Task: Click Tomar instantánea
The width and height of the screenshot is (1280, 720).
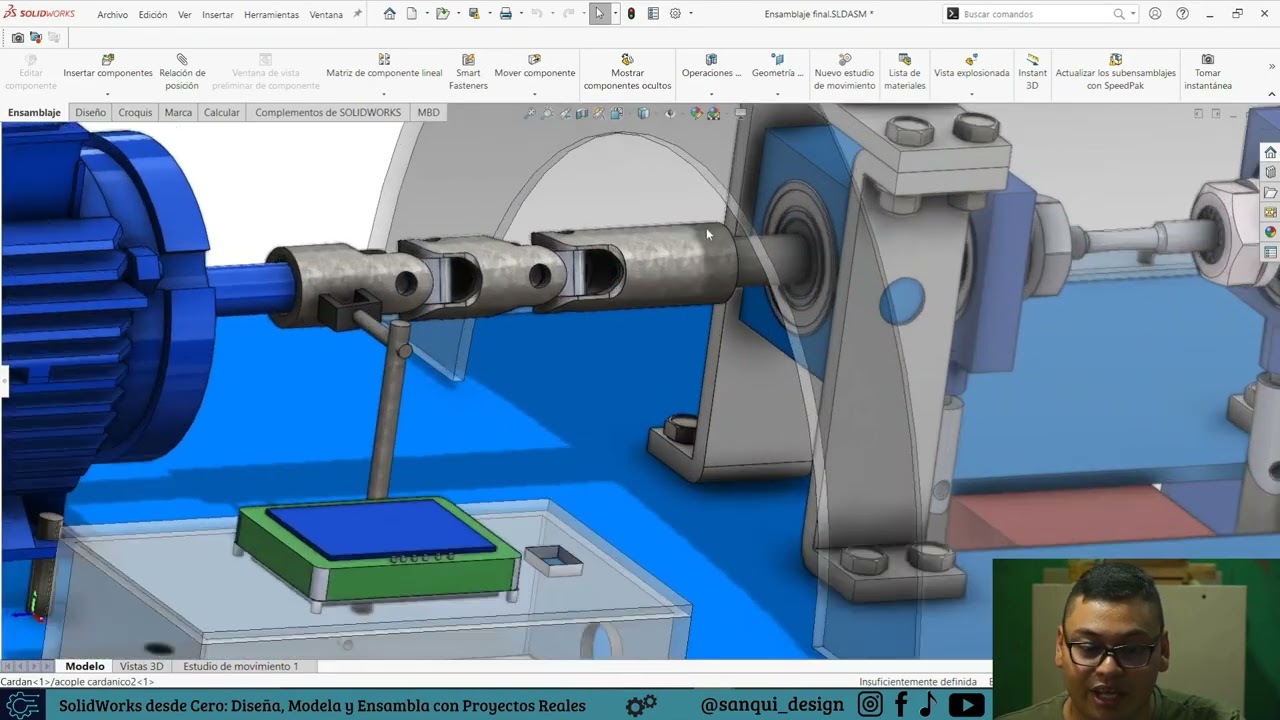Action: point(1207,72)
